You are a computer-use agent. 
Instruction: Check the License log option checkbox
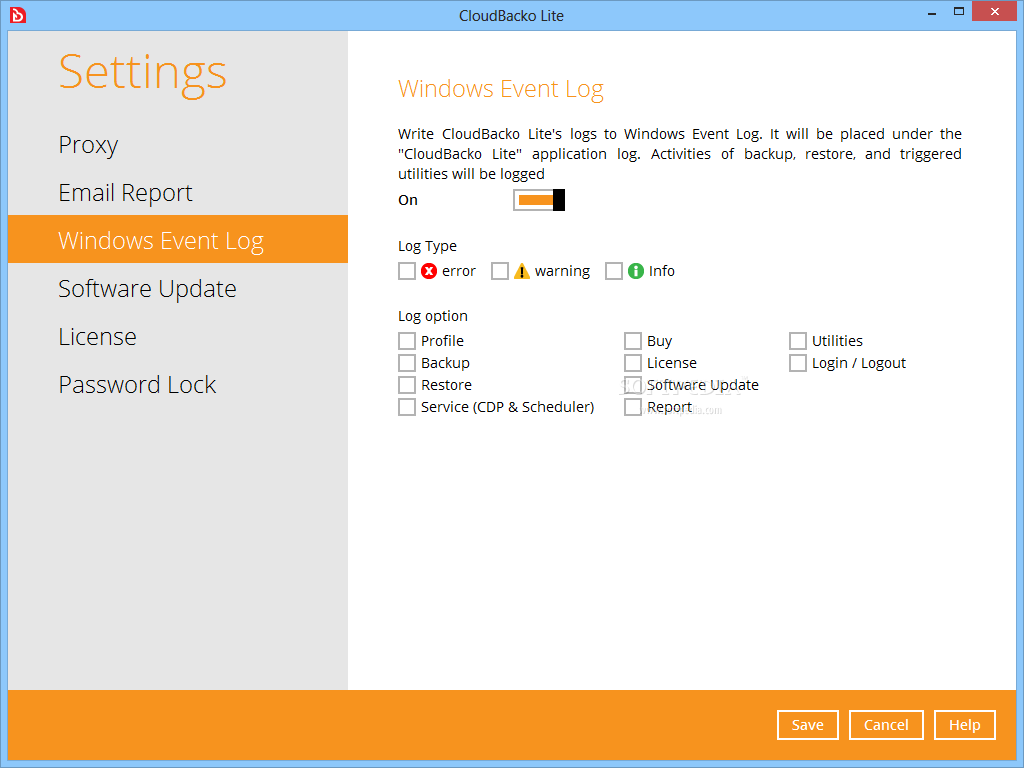pos(633,363)
